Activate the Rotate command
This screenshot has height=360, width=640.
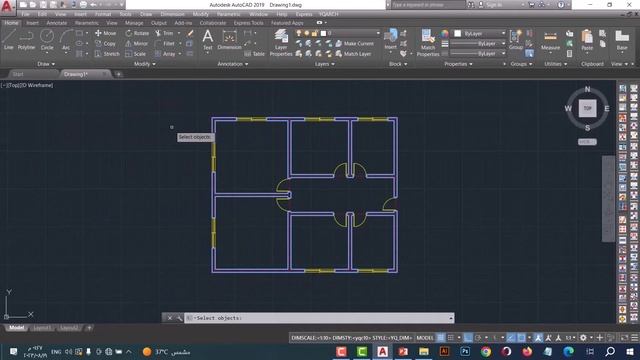137,33
